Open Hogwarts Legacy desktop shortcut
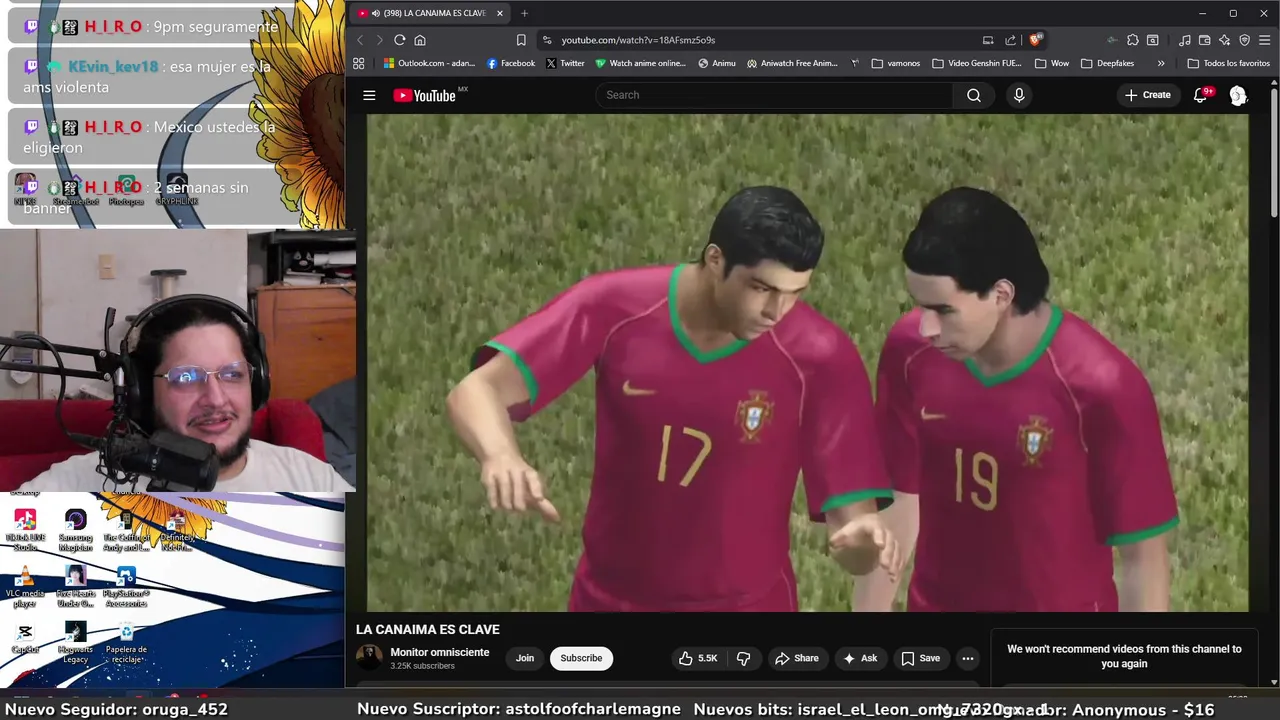Image resolution: width=1280 pixels, height=720 pixels. 75,643
